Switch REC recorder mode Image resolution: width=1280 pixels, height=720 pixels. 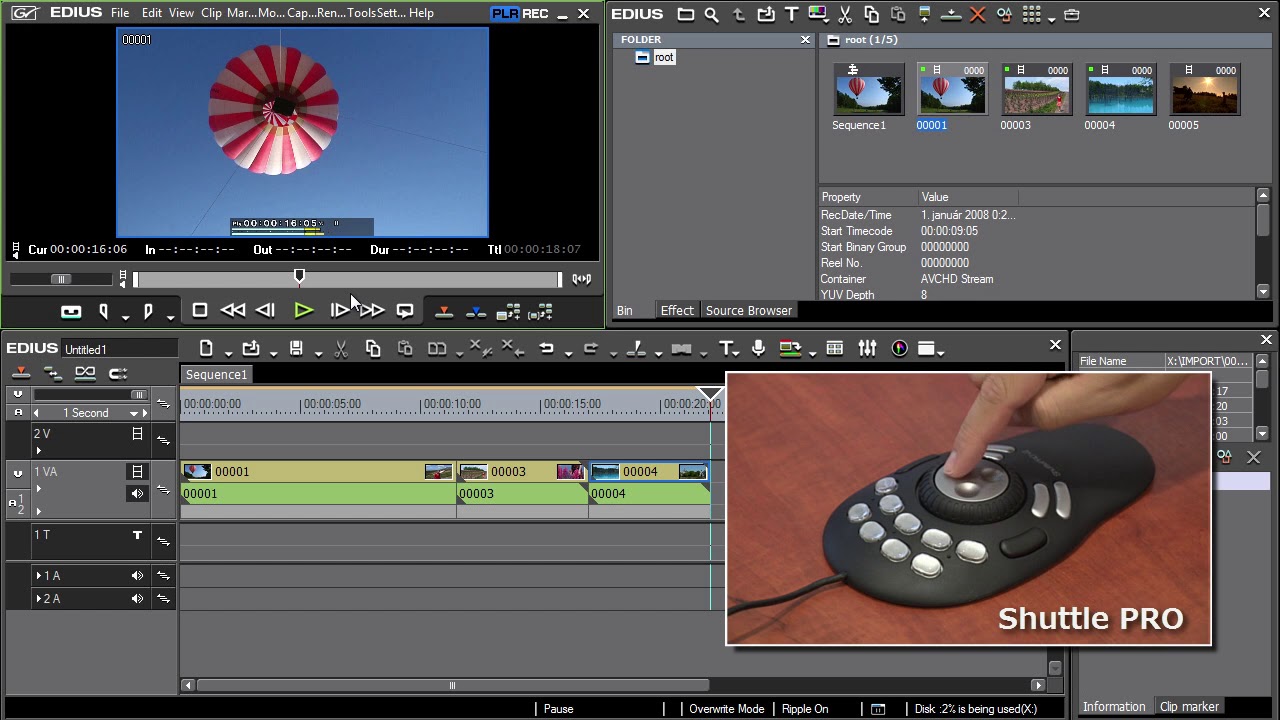click(x=535, y=14)
